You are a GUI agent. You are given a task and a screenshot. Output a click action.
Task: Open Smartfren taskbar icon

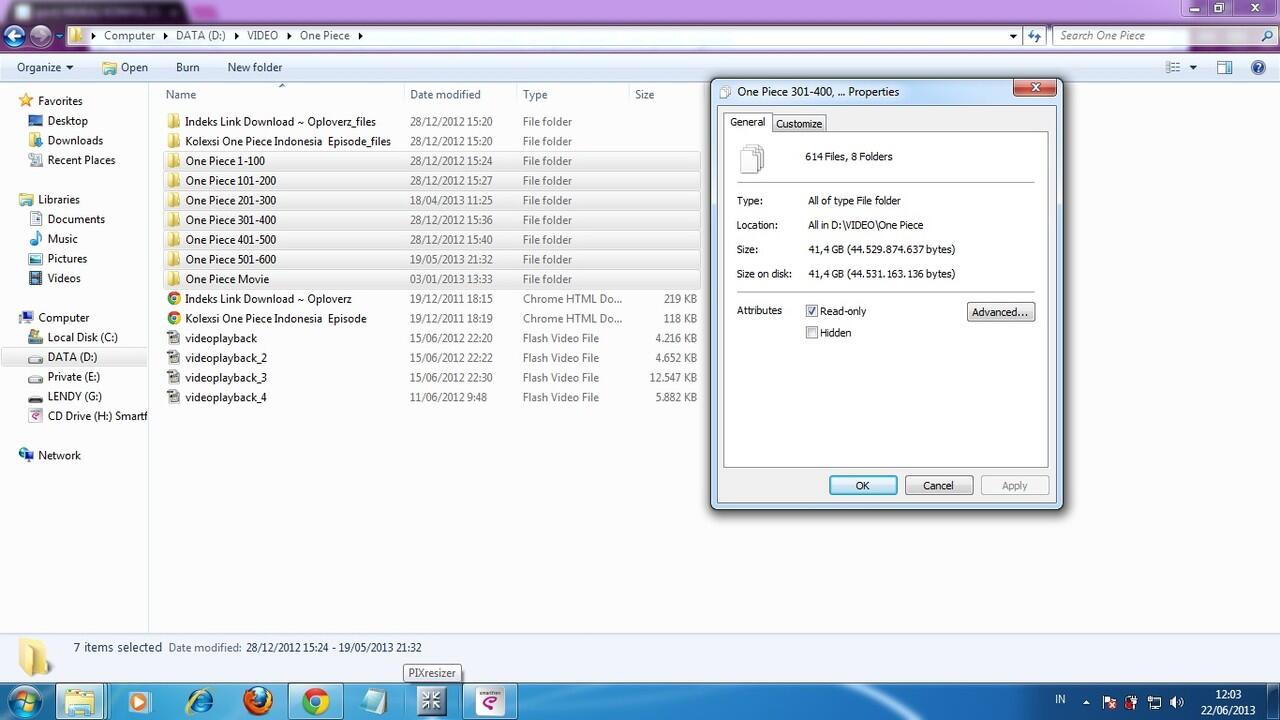[x=490, y=702]
